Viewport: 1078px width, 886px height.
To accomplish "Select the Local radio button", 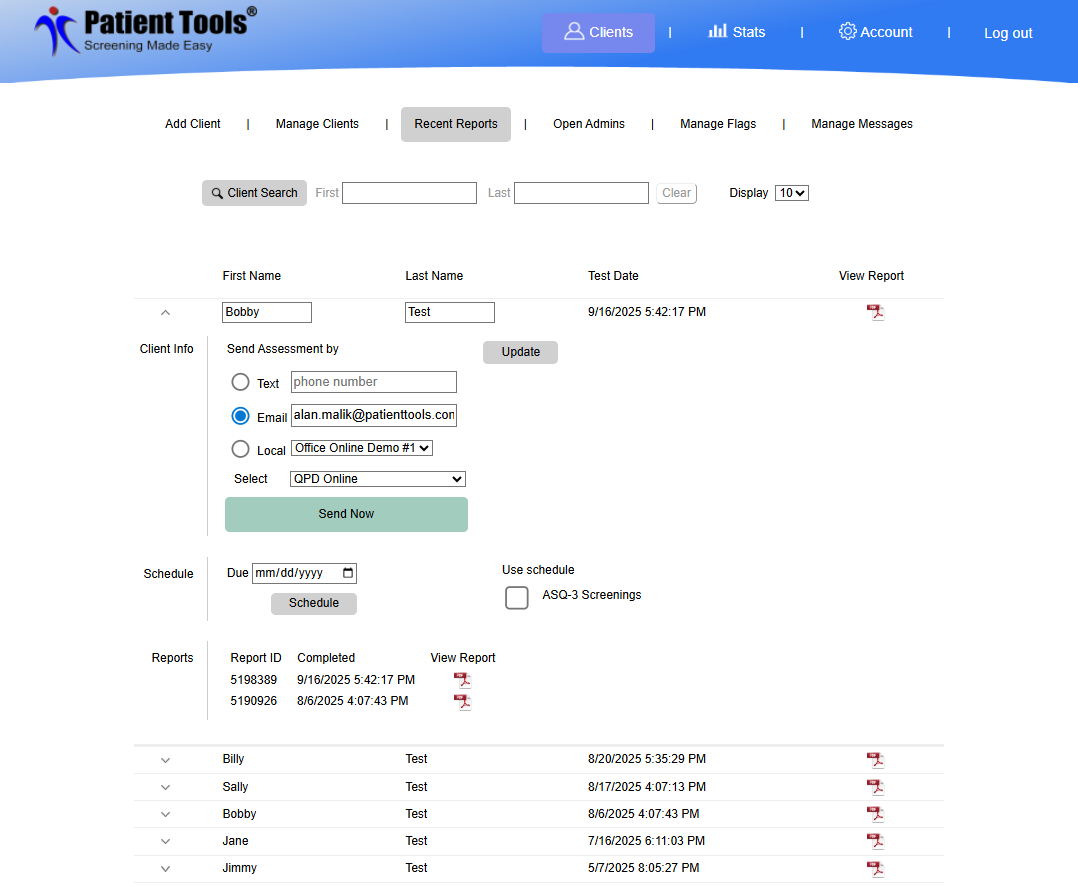I will [x=241, y=449].
